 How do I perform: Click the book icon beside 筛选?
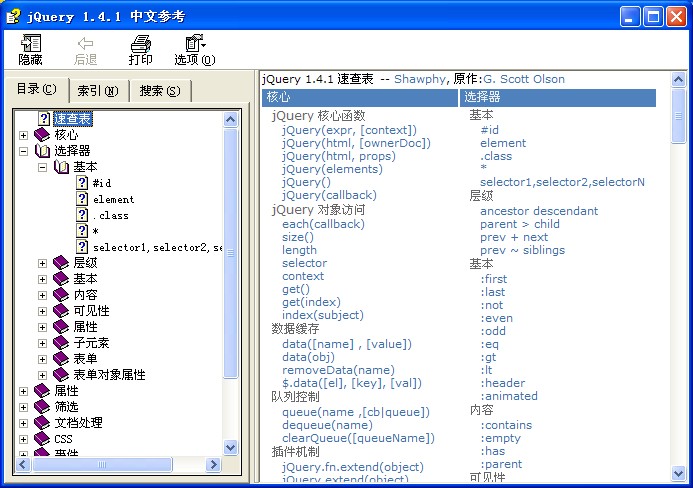click(42, 406)
